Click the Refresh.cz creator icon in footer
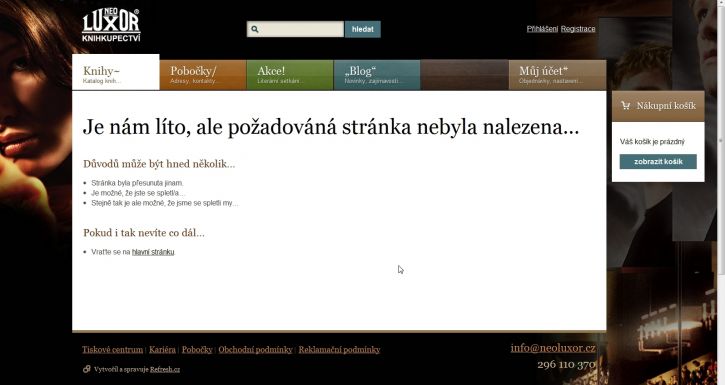 point(86,369)
